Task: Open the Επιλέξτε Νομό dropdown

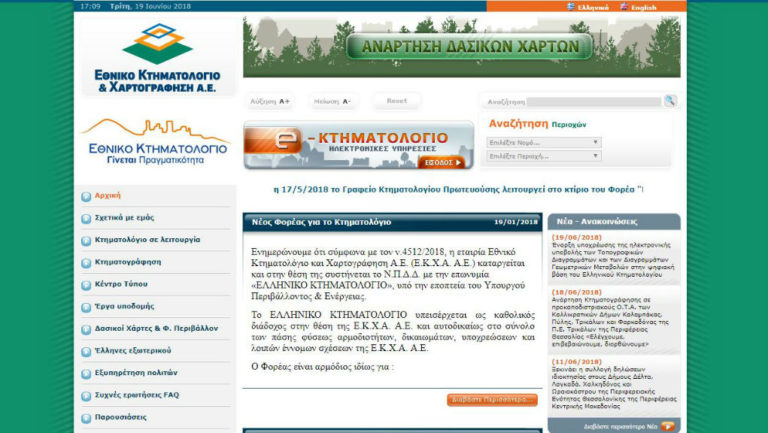Action: [x=544, y=143]
